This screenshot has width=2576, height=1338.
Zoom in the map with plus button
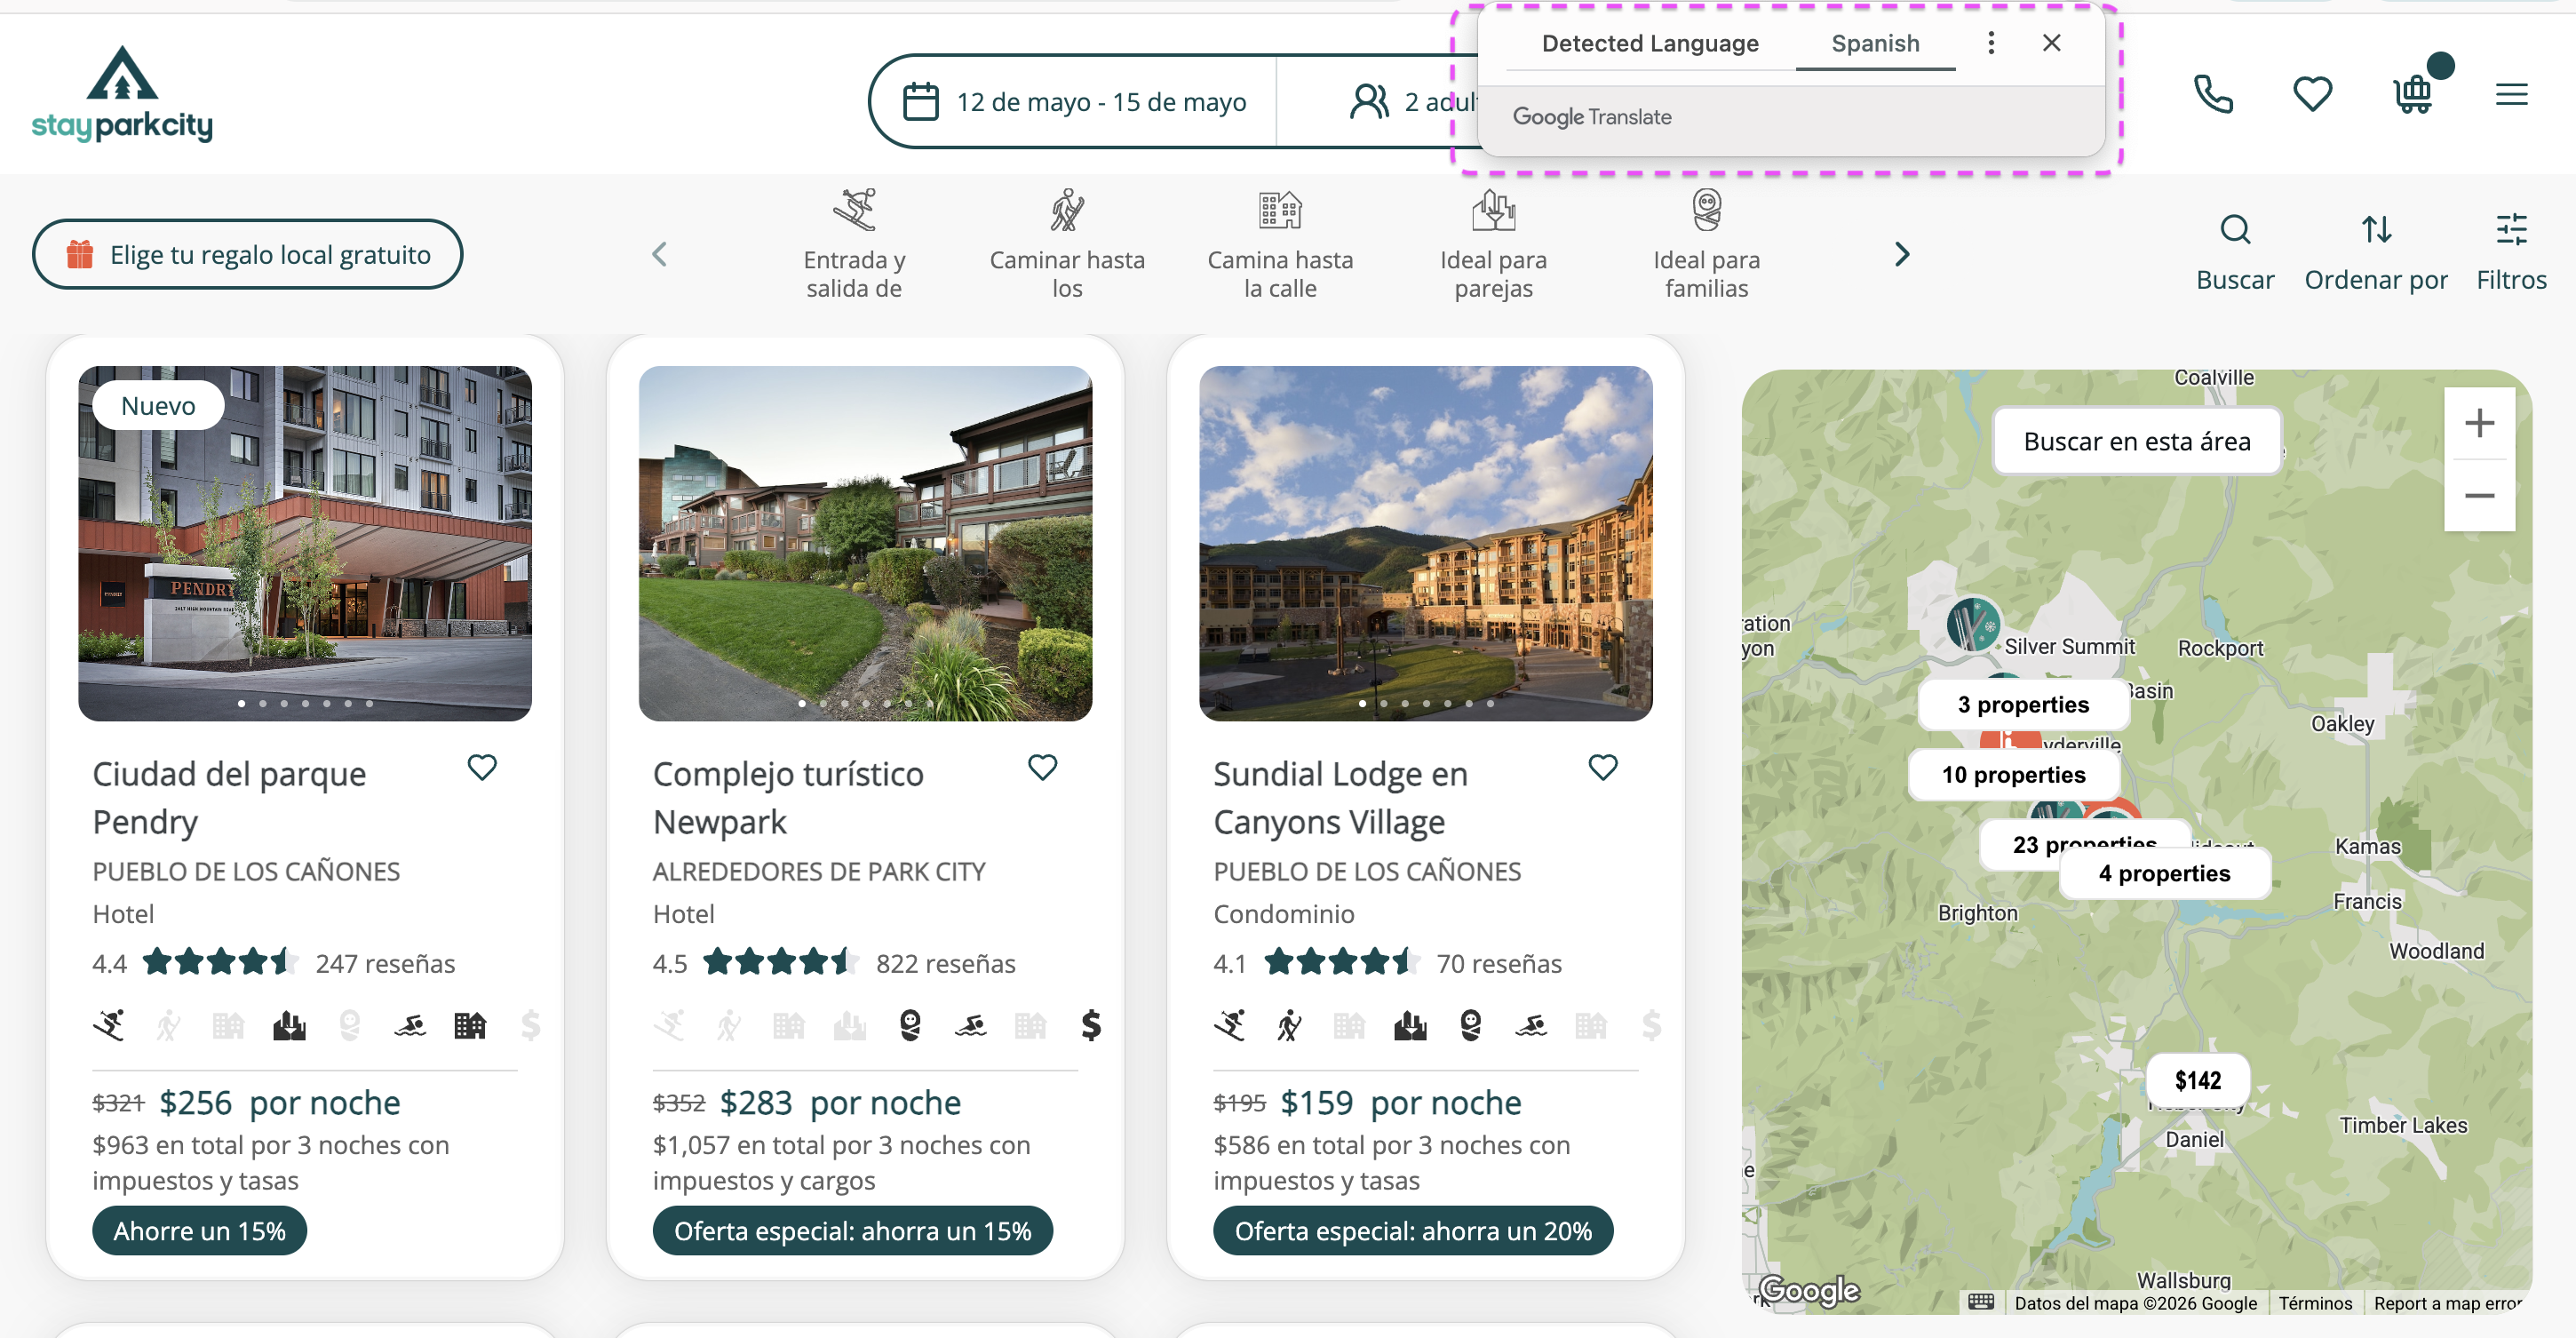point(2478,423)
